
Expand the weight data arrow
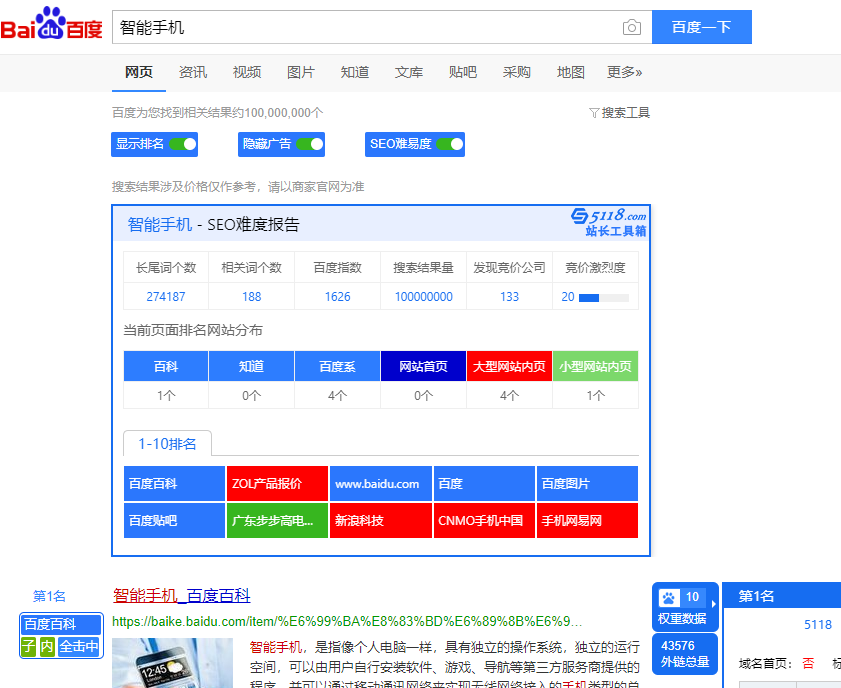click(x=713, y=604)
